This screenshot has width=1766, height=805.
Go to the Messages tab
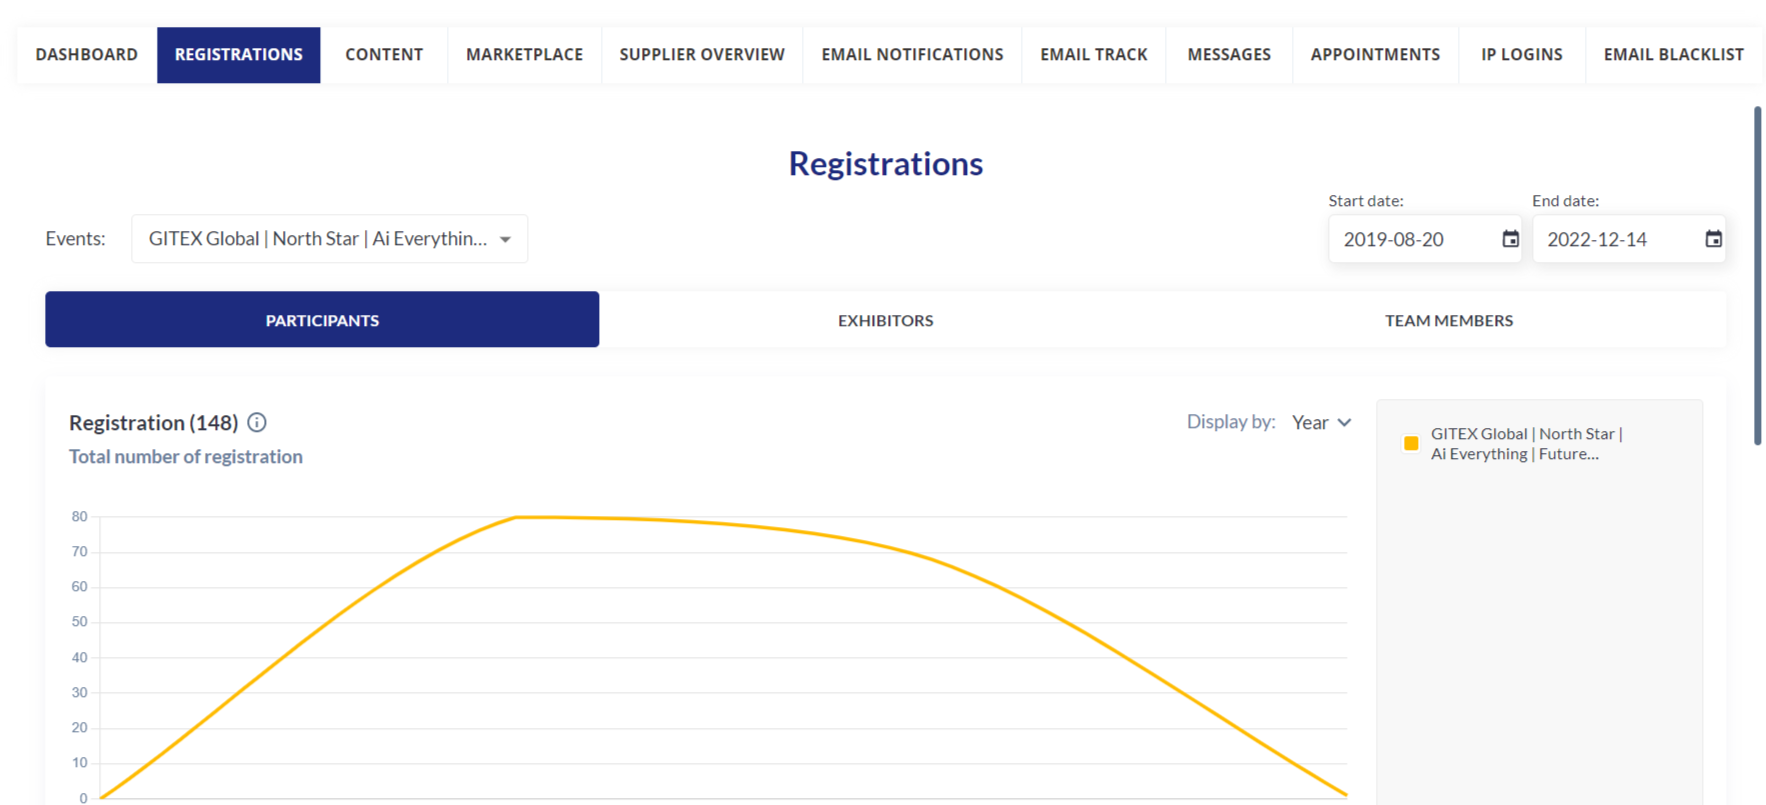tap(1229, 55)
